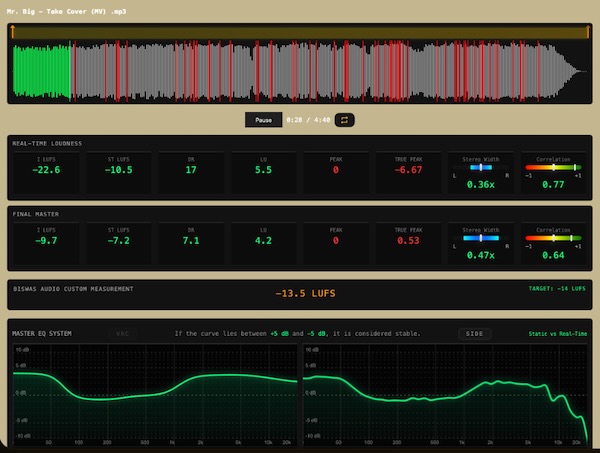Click the yellow loop region bar

(300, 32)
